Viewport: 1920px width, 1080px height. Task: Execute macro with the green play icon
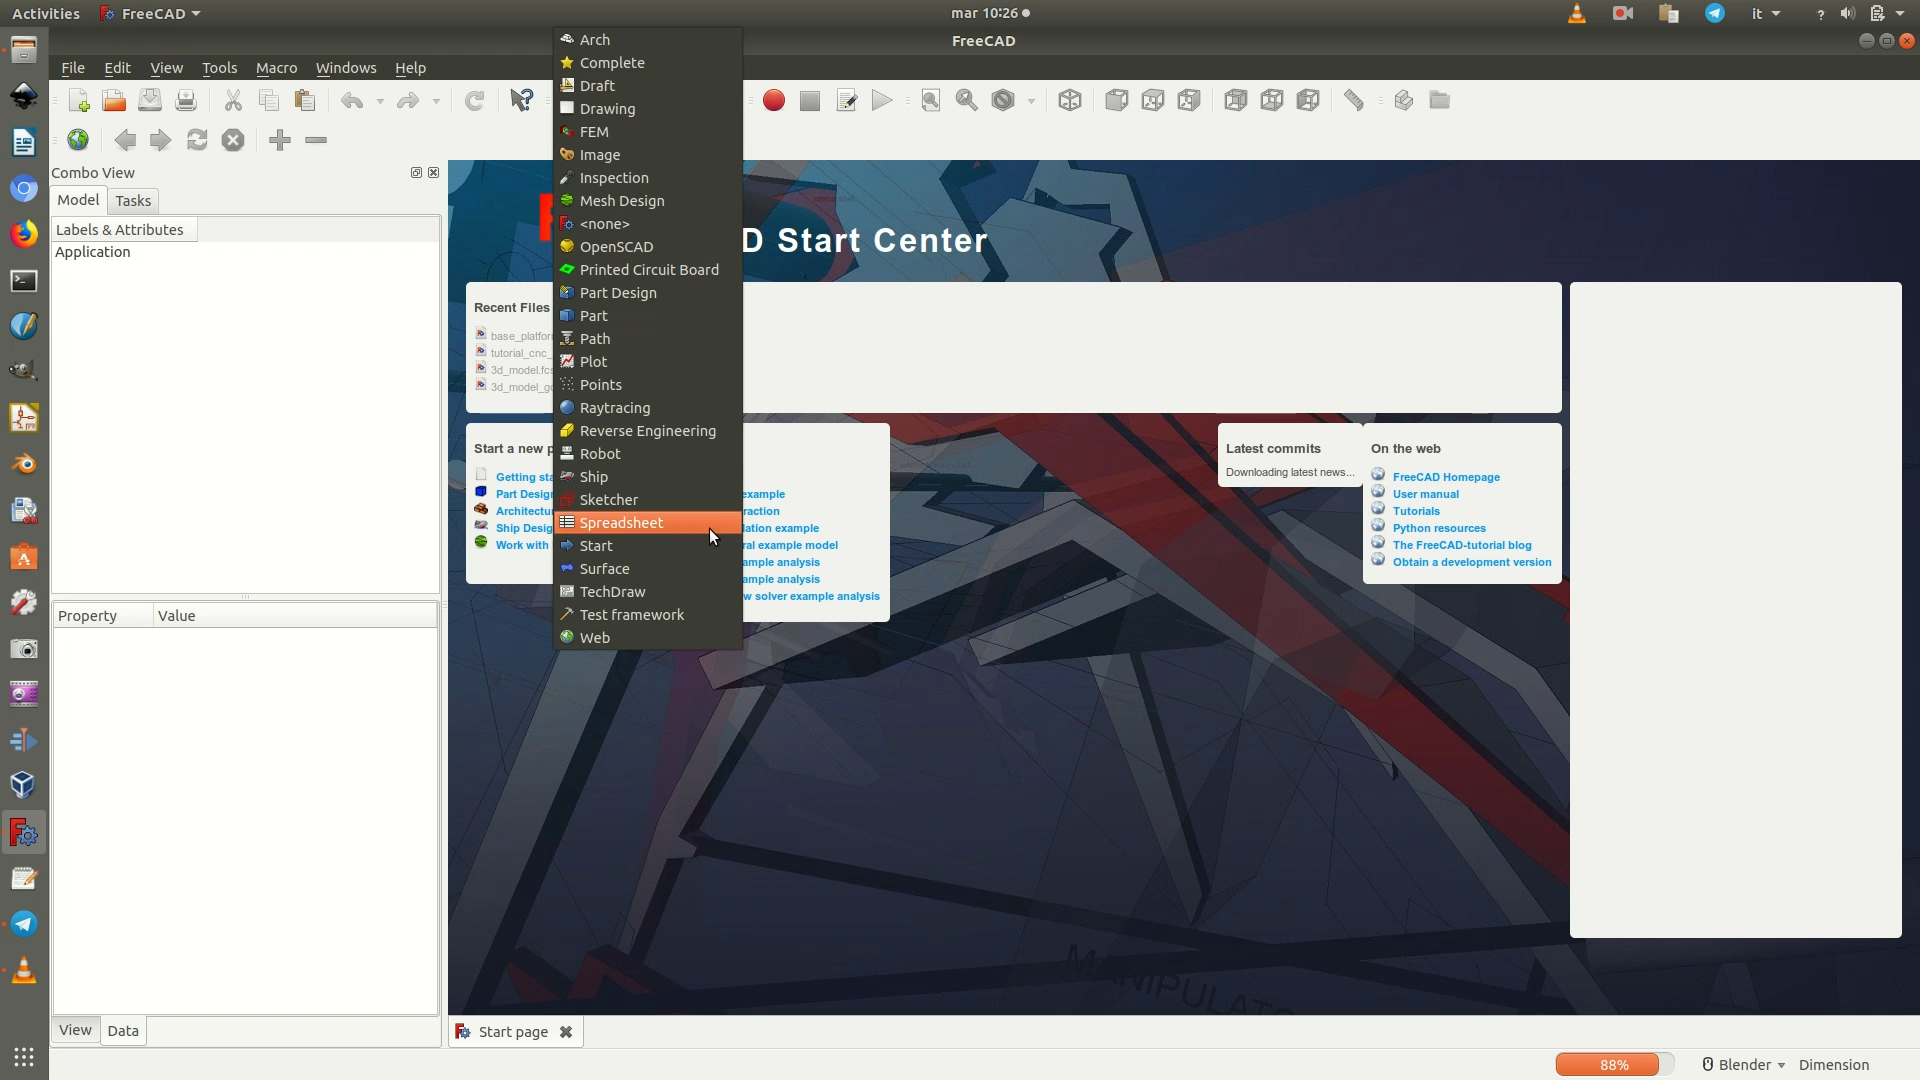pyautogui.click(x=882, y=100)
